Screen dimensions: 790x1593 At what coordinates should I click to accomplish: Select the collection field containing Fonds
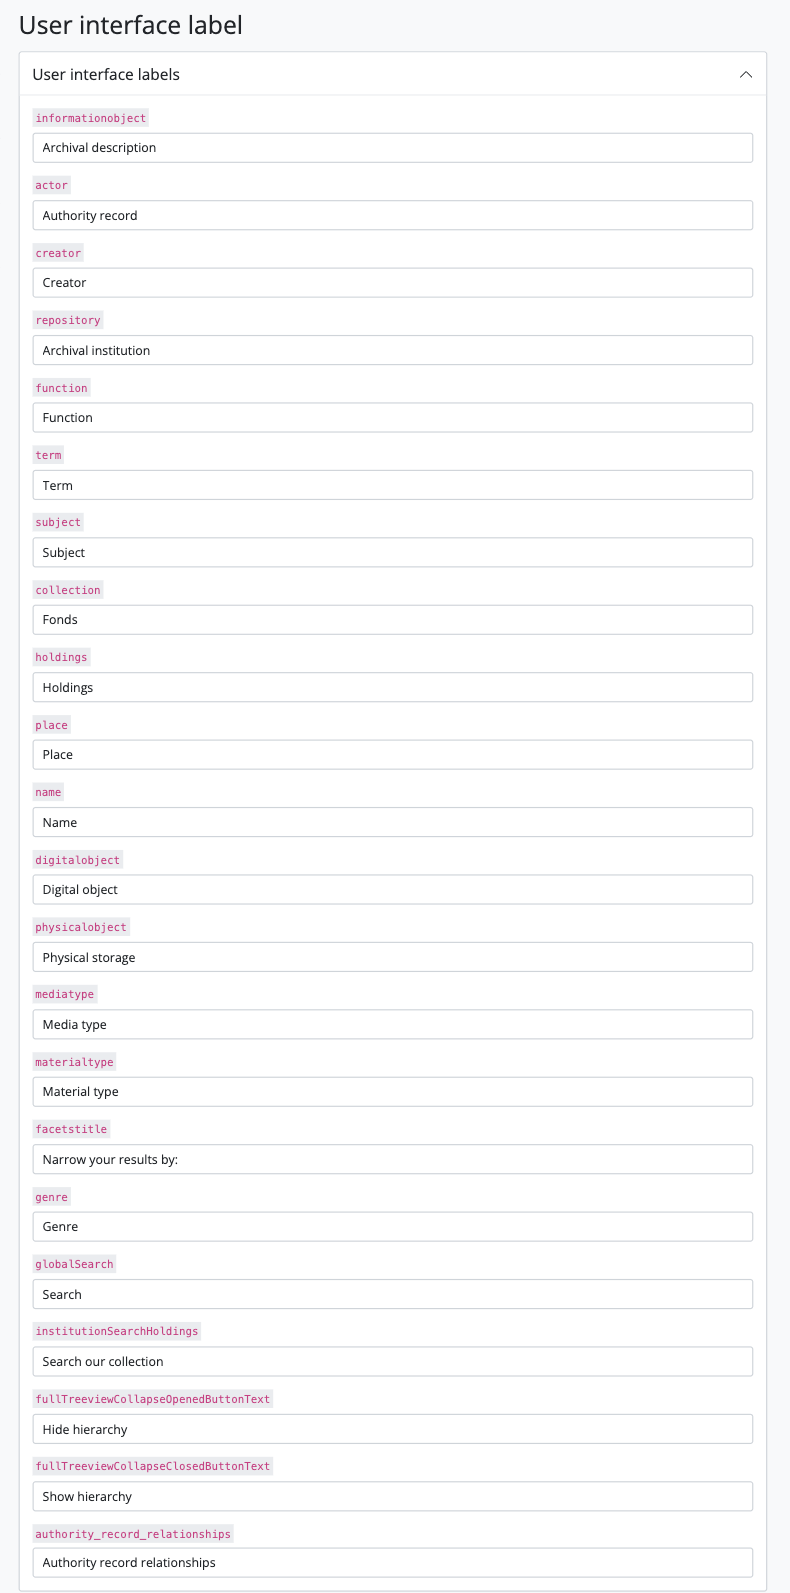(392, 620)
